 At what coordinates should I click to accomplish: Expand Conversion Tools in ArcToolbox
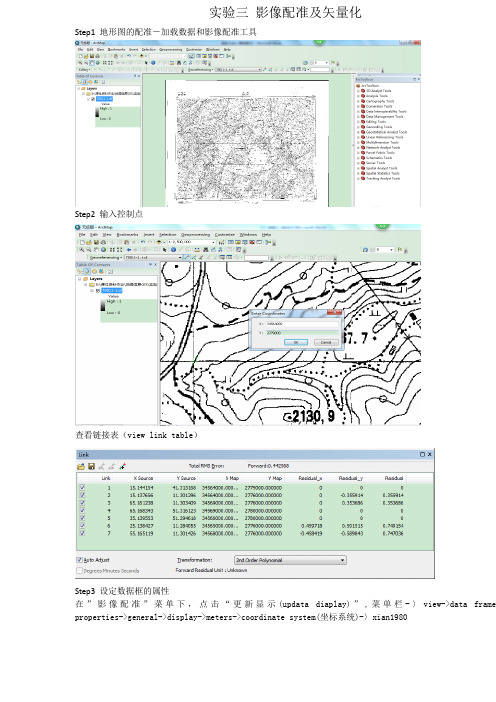coord(358,106)
